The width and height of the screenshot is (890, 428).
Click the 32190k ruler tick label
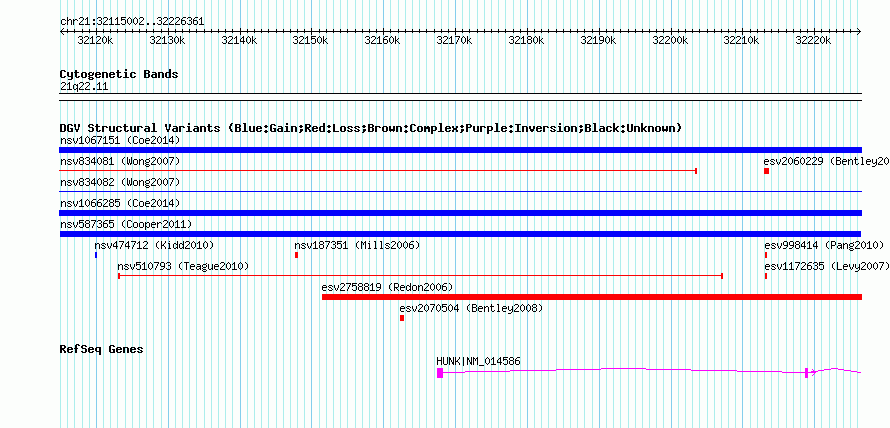click(x=598, y=41)
